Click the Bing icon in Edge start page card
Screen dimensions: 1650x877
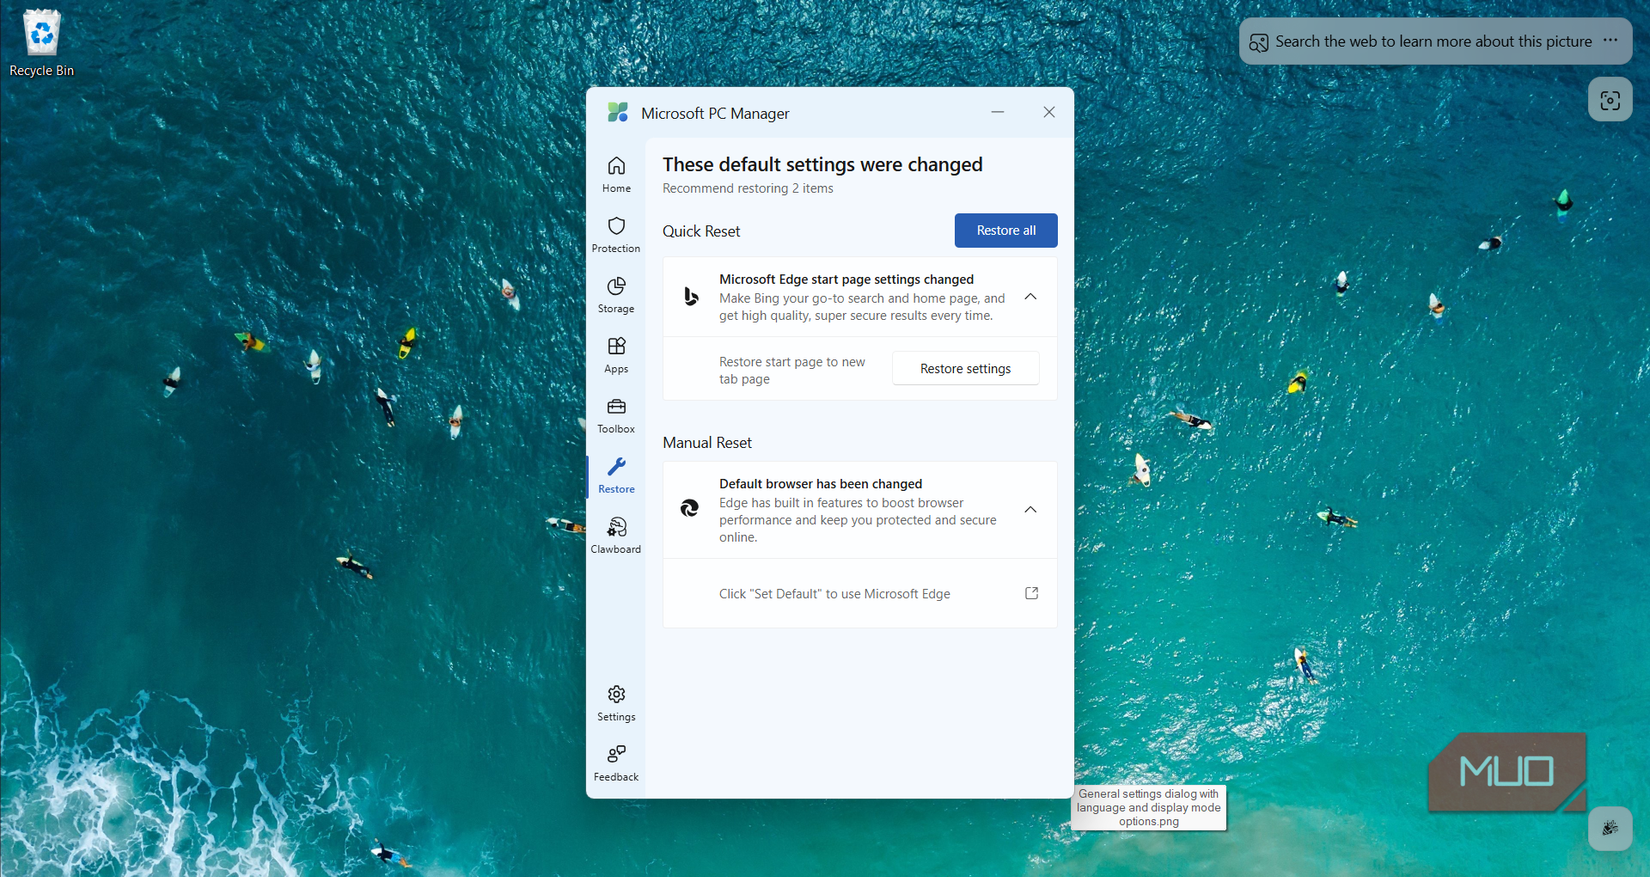click(691, 297)
